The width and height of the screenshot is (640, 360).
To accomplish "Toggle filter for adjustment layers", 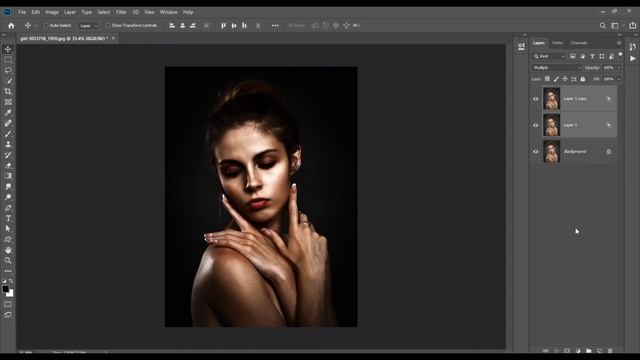I will click(x=582, y=56).
